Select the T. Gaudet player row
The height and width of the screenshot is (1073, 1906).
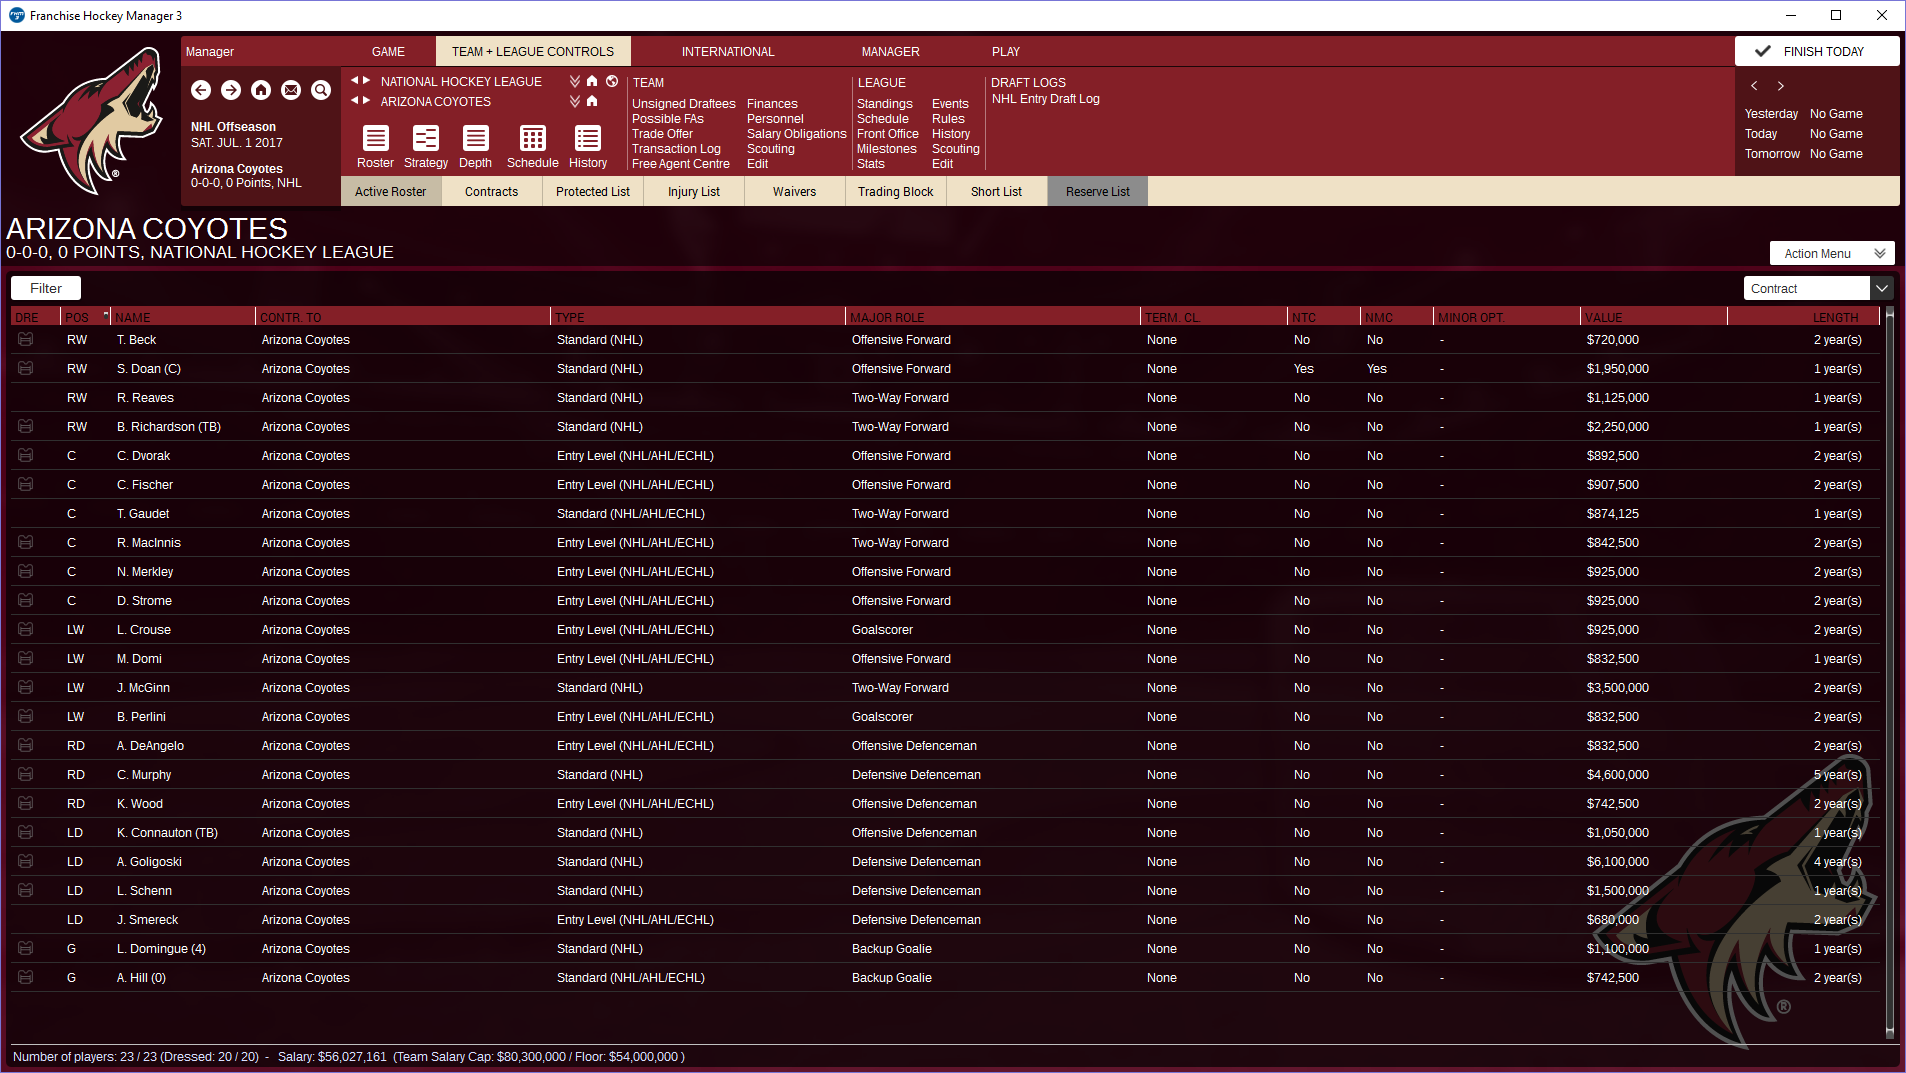pyautogui.click(x=945, y=514)
